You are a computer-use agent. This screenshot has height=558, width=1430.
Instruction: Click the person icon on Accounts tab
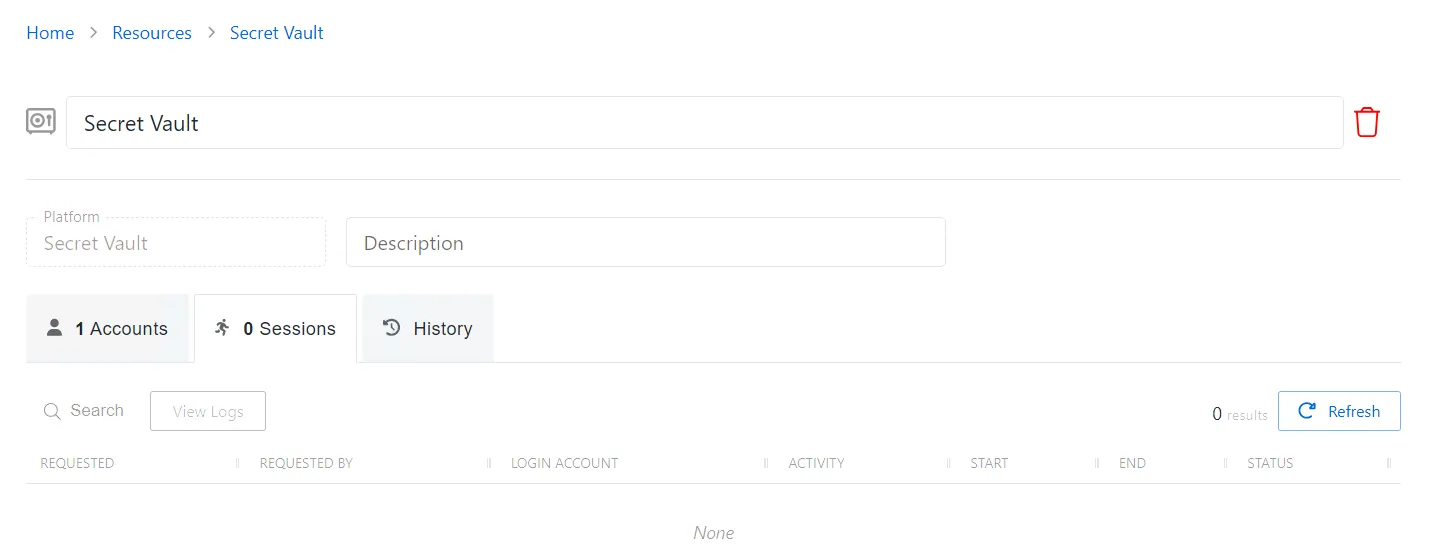(55, 328)
